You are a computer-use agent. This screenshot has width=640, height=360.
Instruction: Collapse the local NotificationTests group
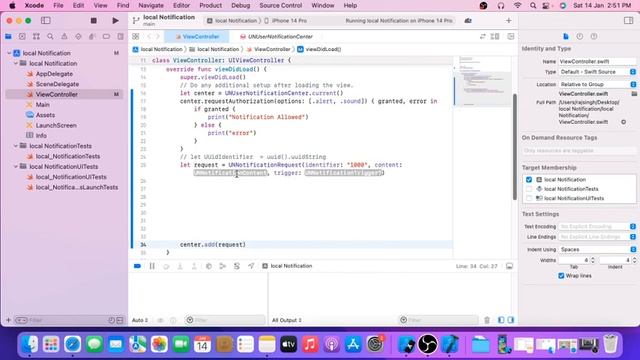click(x=16, y=146)
